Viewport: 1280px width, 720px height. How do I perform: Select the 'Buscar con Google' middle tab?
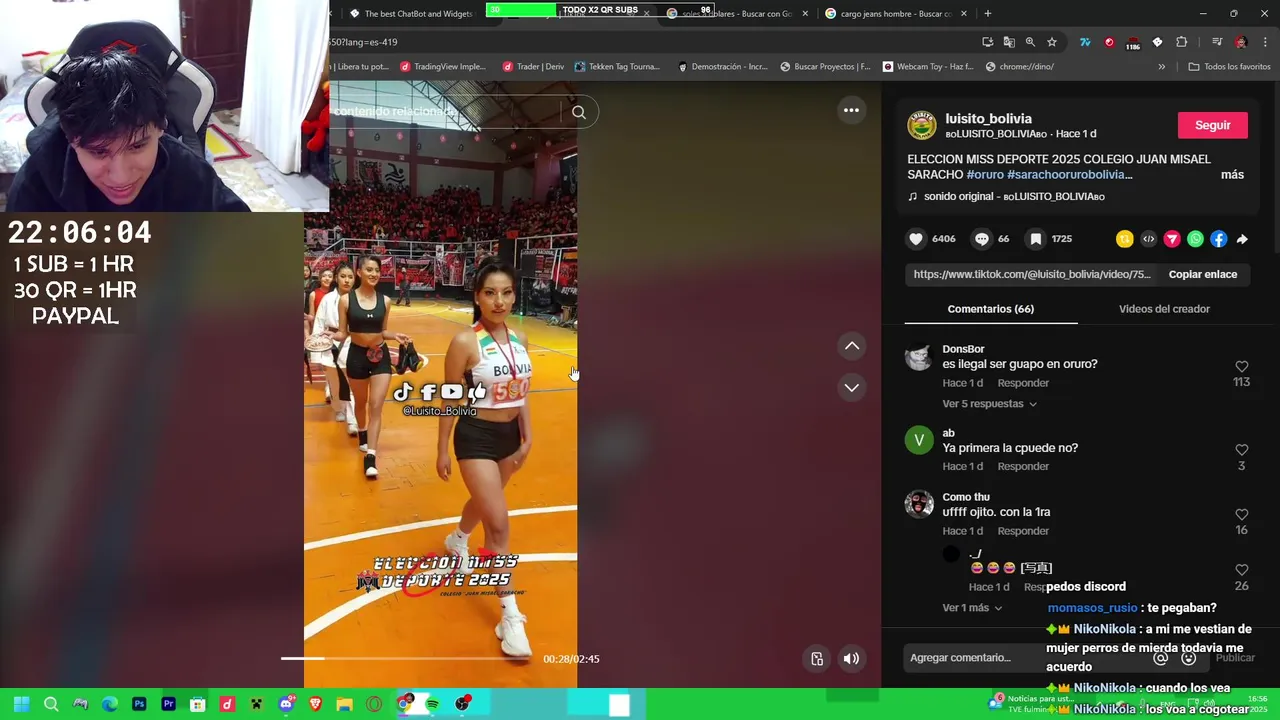(x=737, y=14)
